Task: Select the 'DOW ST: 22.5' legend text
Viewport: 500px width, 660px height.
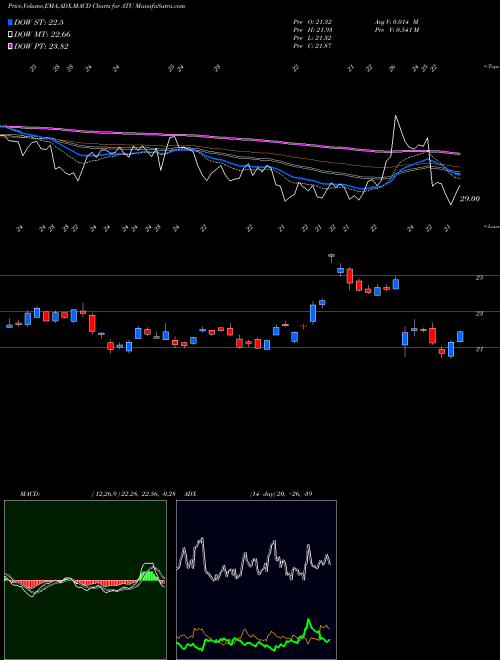Action: click(39, 22)
